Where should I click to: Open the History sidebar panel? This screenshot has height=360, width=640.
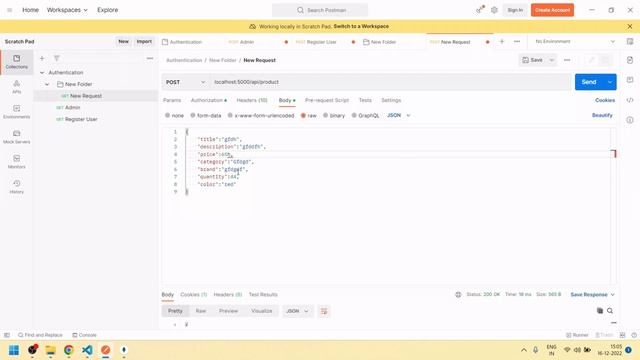click(17, 187)
